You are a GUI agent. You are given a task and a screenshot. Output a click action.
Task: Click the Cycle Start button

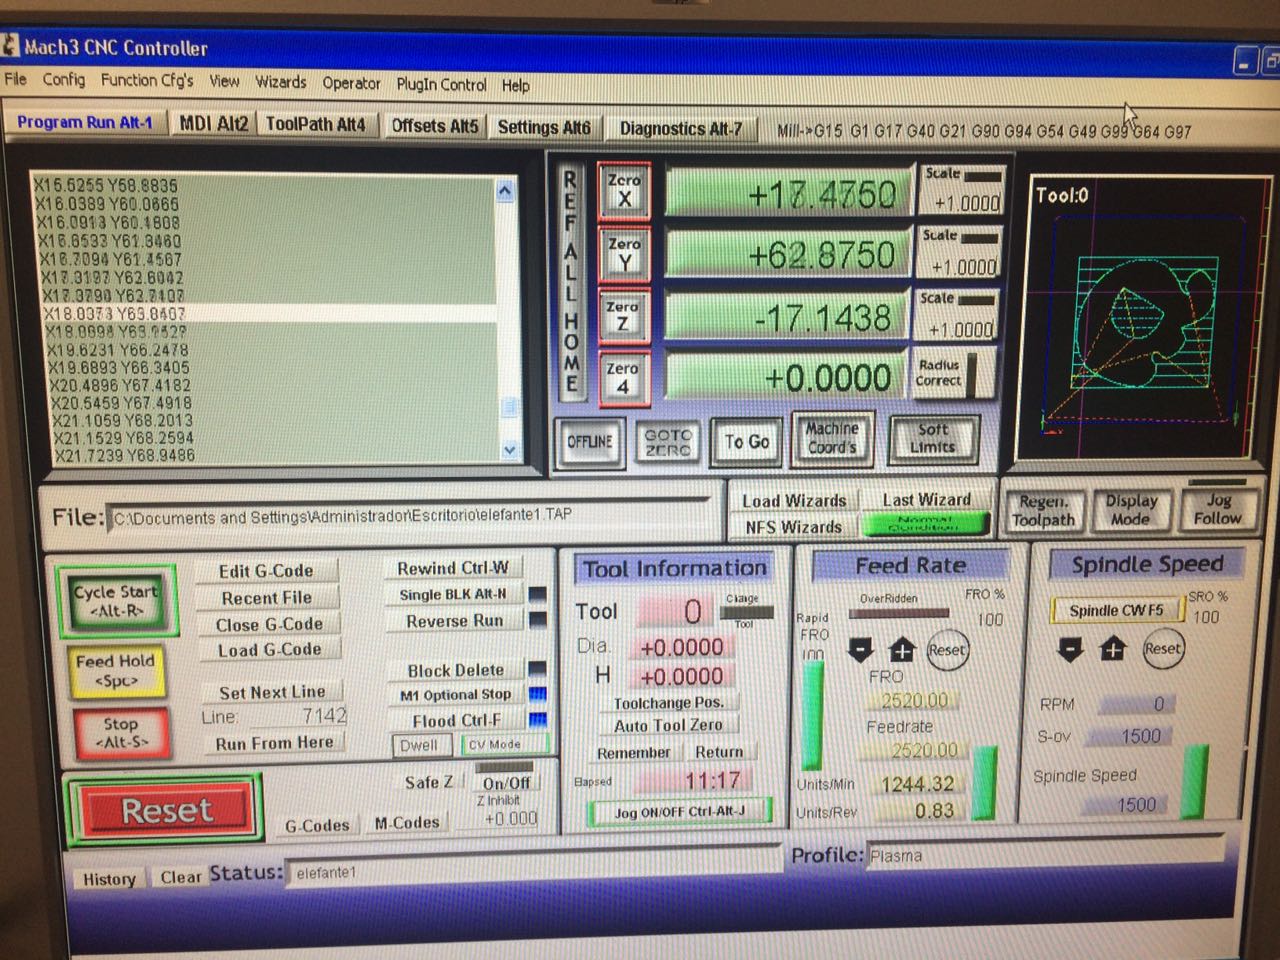point(116,600)
